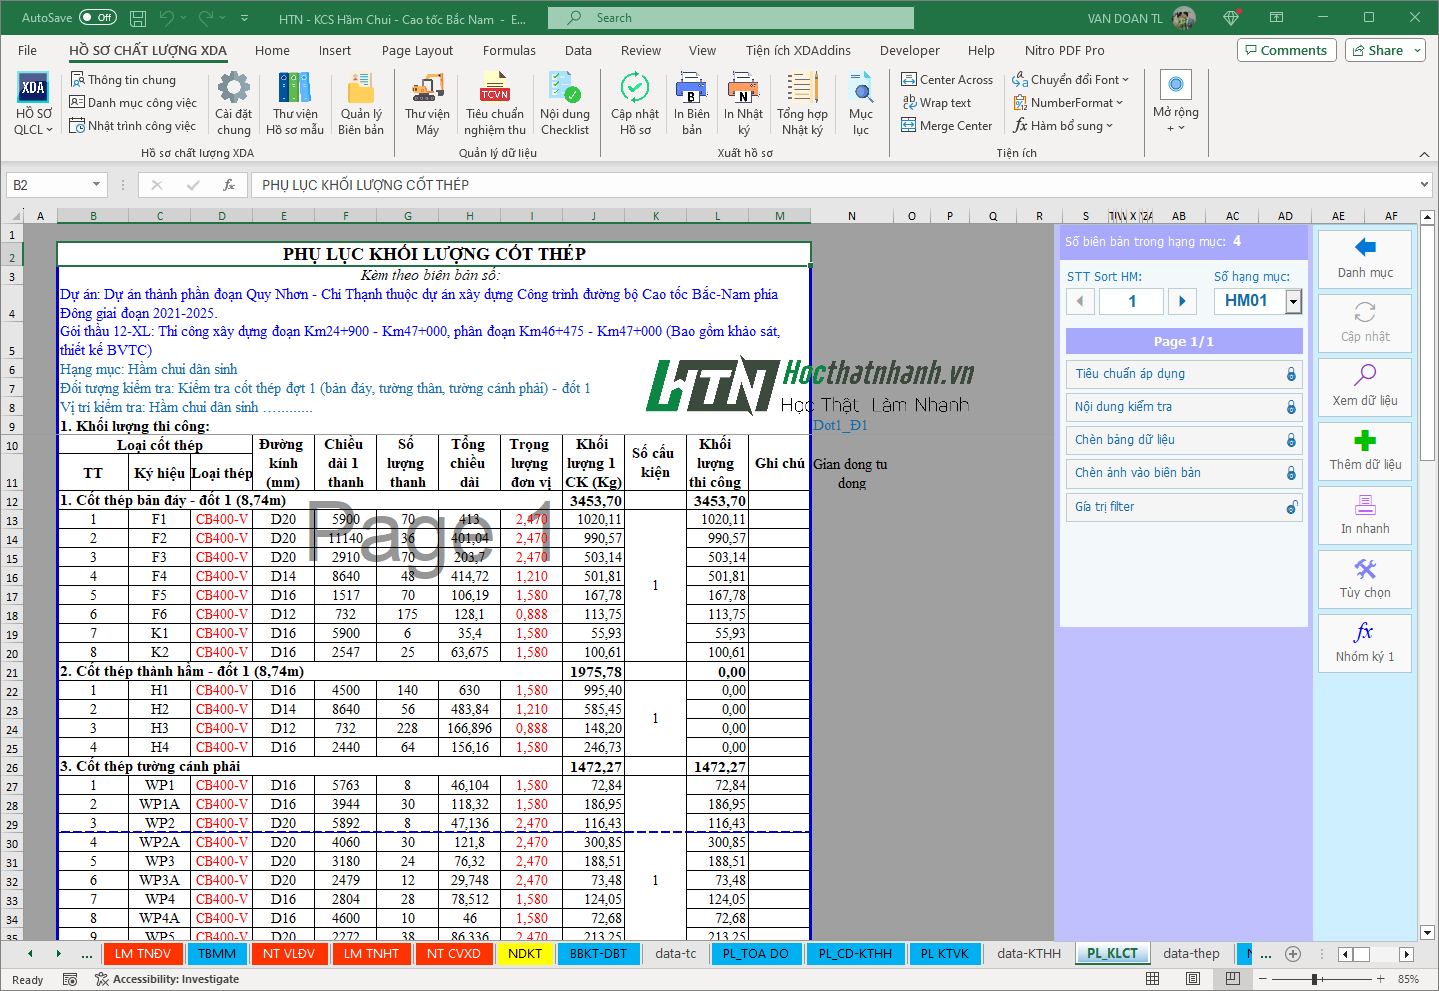1439x991 pixels.
Task: Open the HM01 hạng mục dropdown arrow
Action: click(1293, 301)
